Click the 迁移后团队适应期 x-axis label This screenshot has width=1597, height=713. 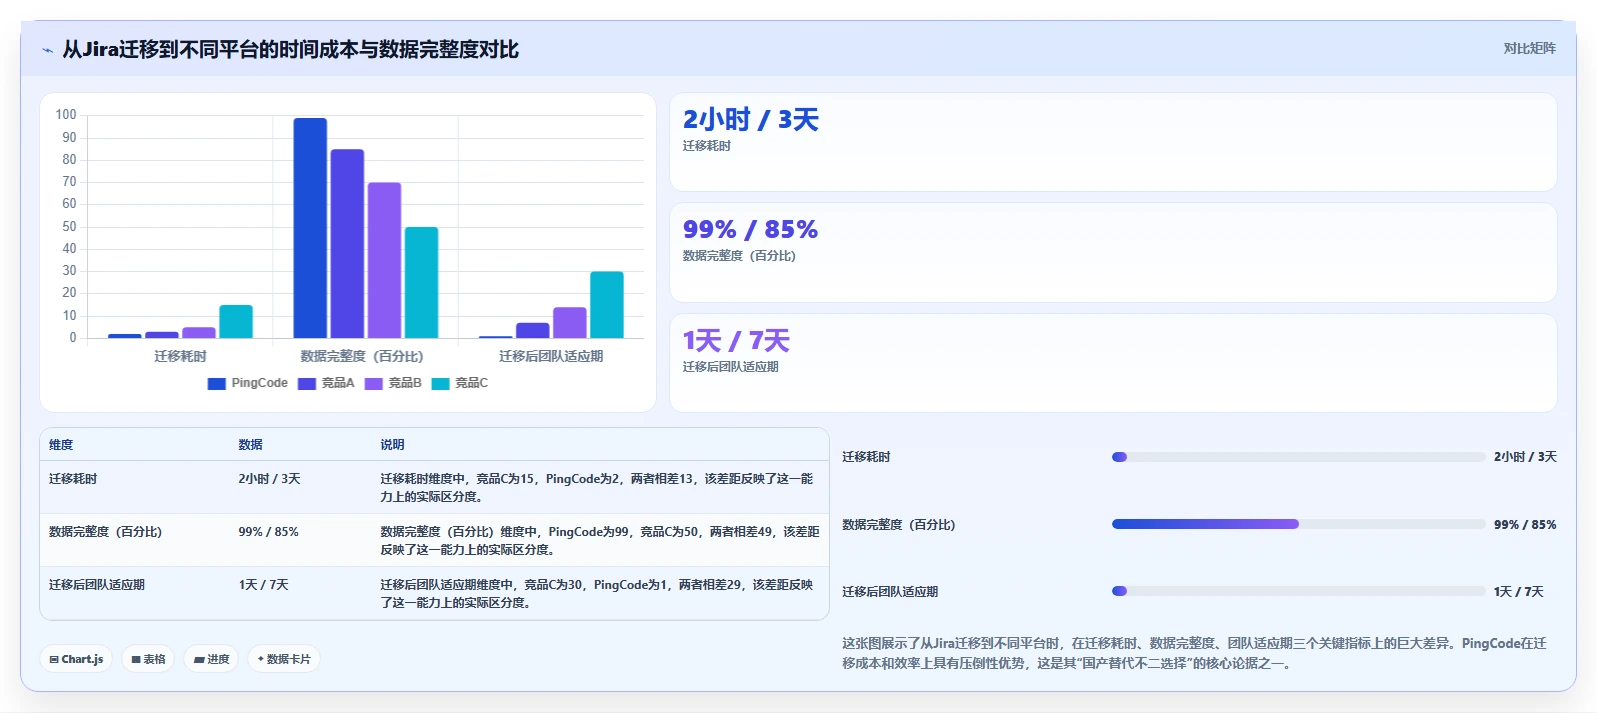(x=551, y=356)
